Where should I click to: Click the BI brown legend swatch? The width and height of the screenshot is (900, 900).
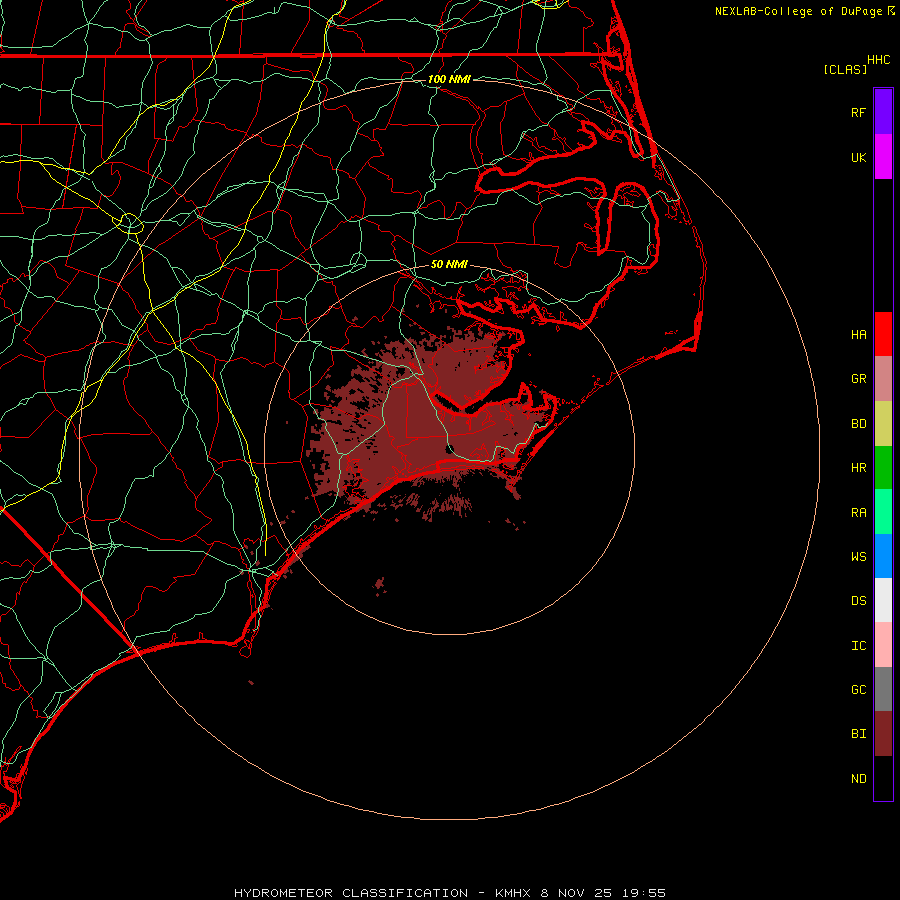(x=883, y=734)
